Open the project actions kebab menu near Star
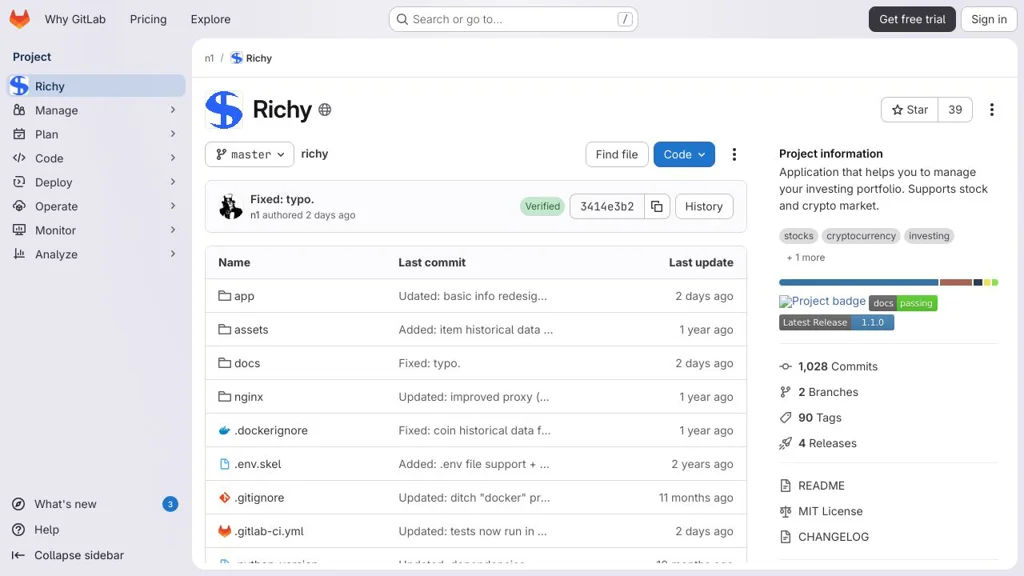The height and width of the screenshot is (576, 1024). click(x=991, y=110)
